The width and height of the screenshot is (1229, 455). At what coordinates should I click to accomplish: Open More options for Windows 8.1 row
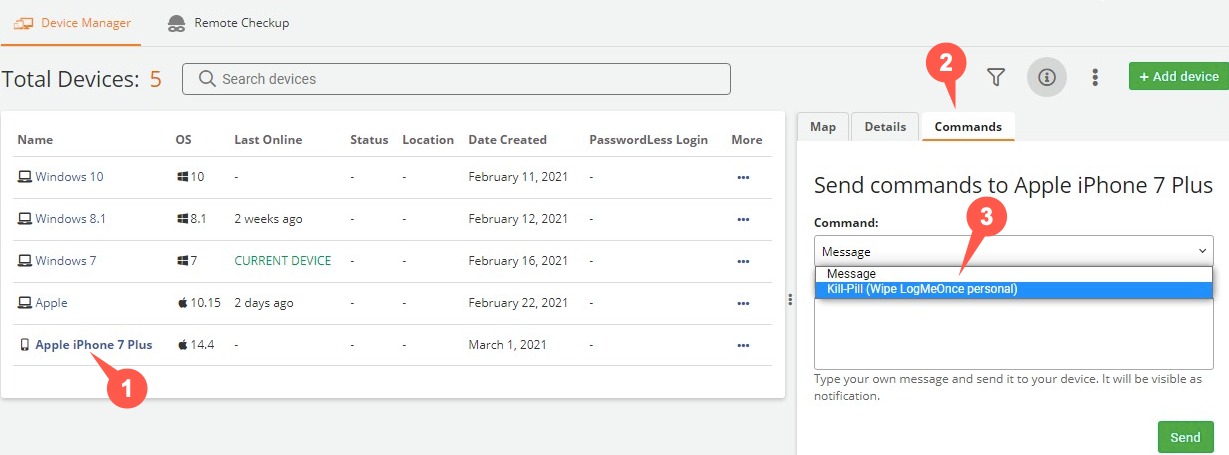point(743,219)
